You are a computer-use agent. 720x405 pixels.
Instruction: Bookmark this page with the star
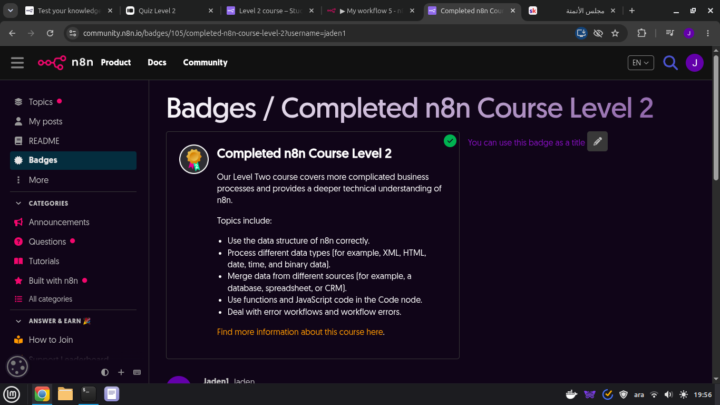[615, 33]
